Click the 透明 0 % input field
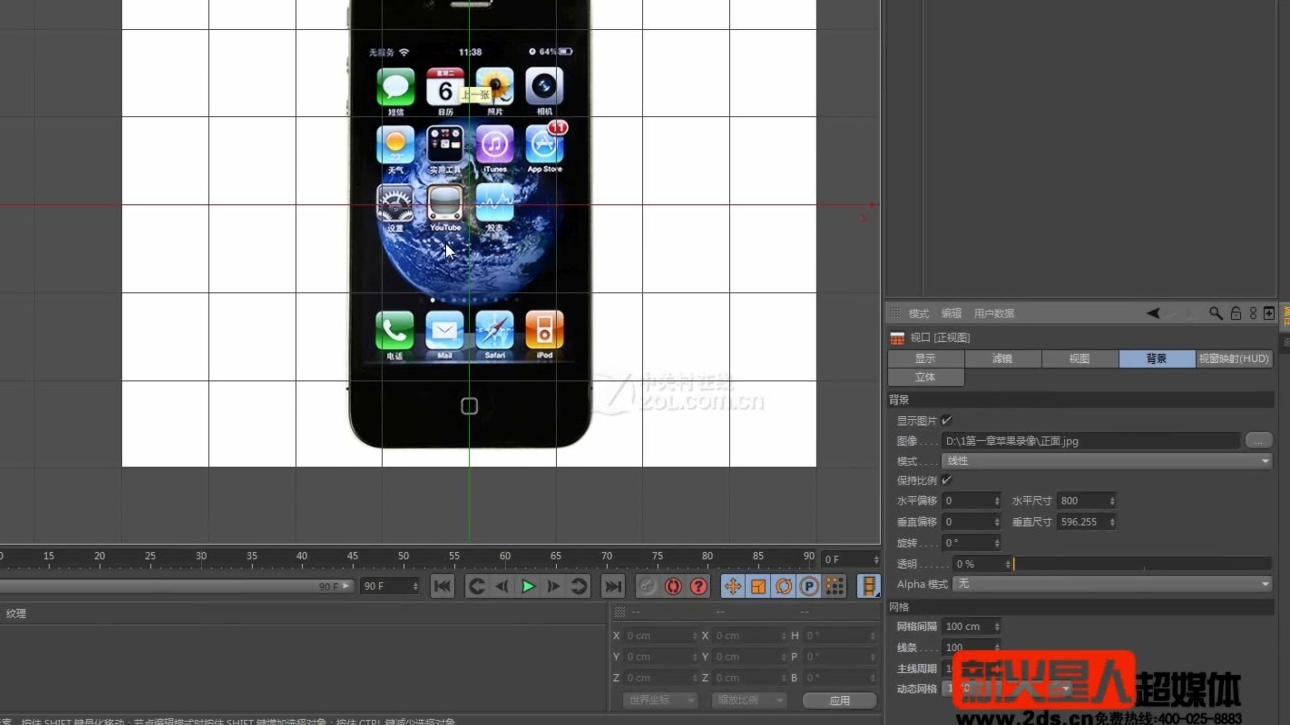This screenshot has height=725, width=1290. 982,564
